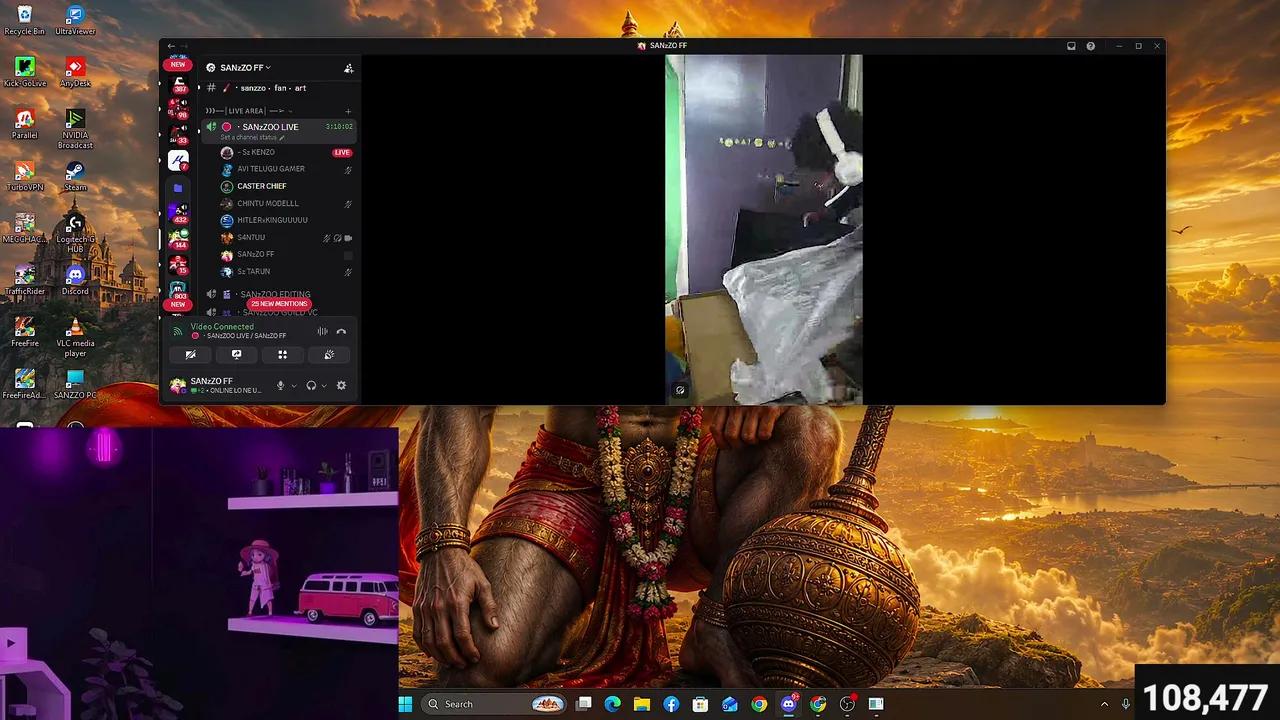1280x720 pixels.
Task: Open output device dropdown next to headphones
Action: (x=324, y=386)
